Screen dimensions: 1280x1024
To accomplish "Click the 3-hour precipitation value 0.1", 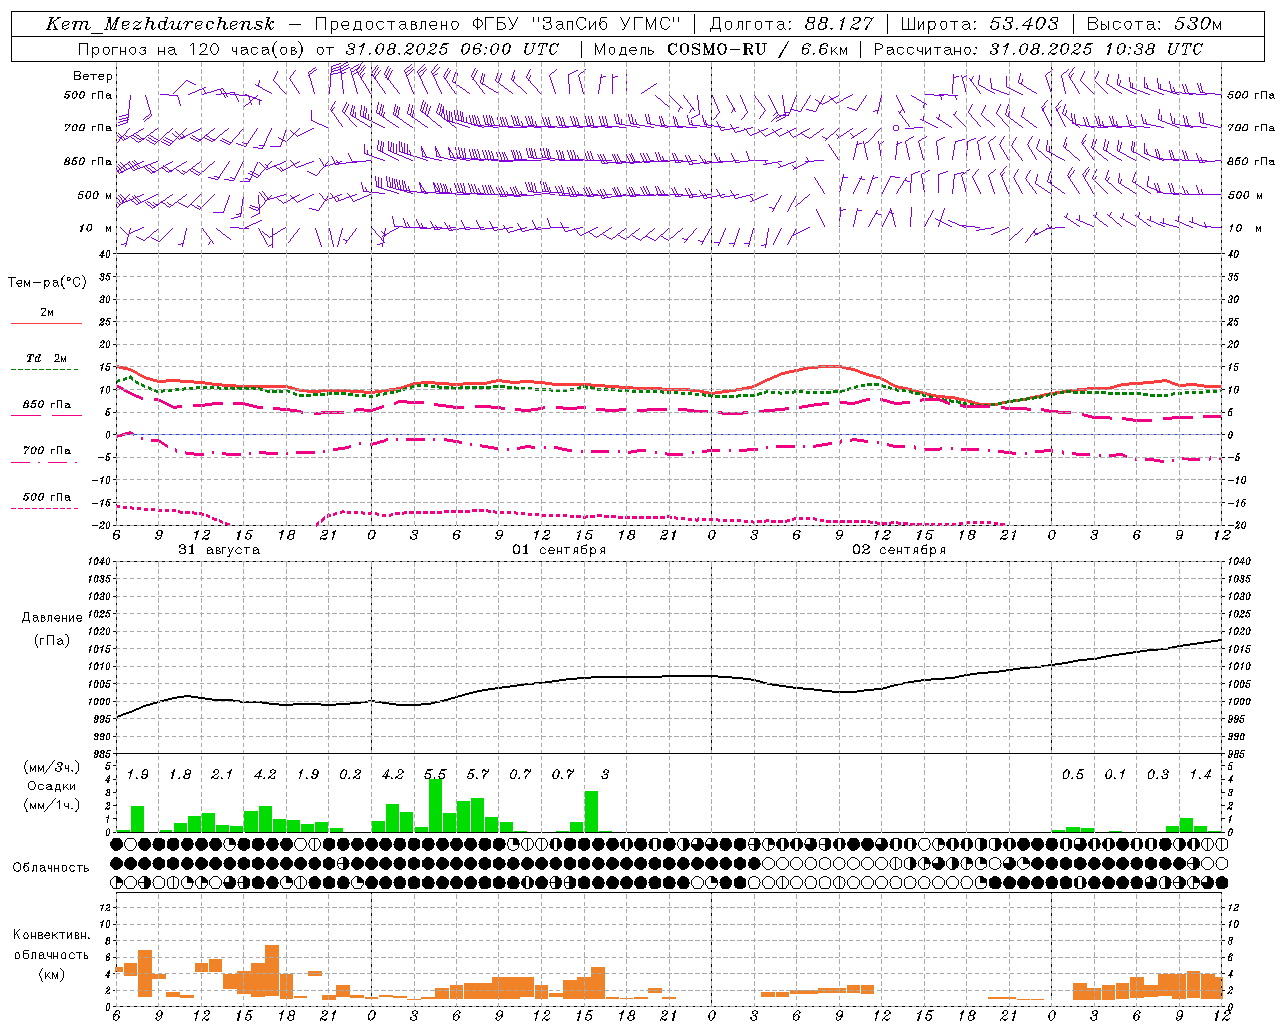I will tap(1115, 775).
